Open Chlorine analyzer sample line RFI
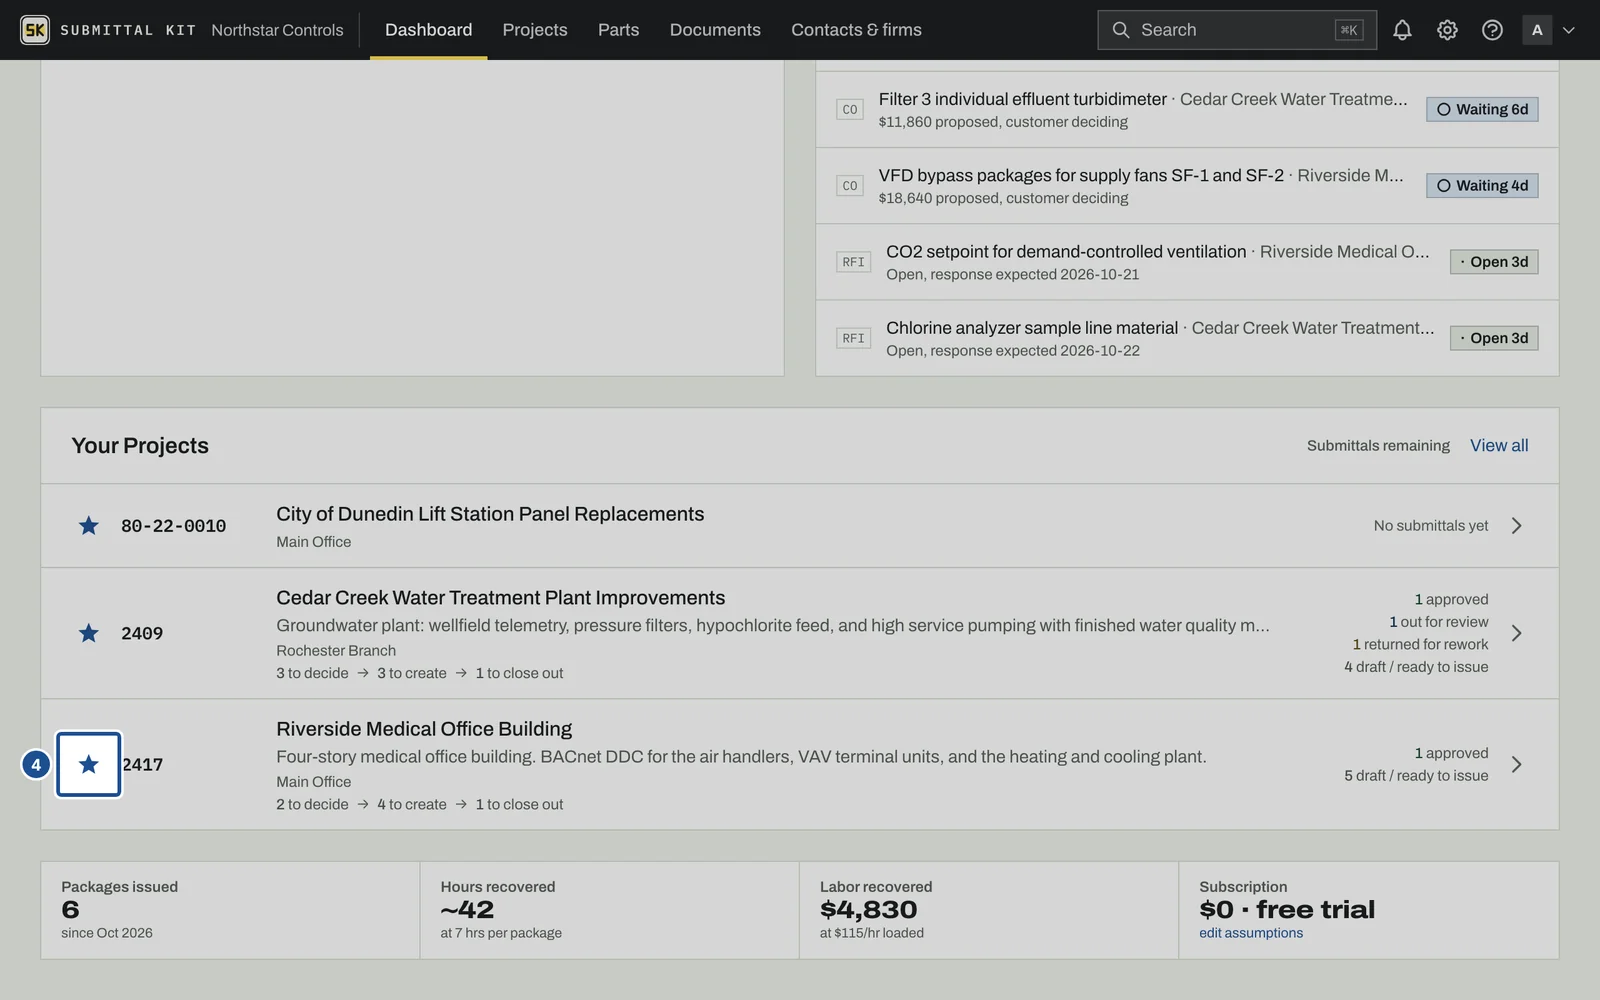1600x1000 pixels. 1187,338
